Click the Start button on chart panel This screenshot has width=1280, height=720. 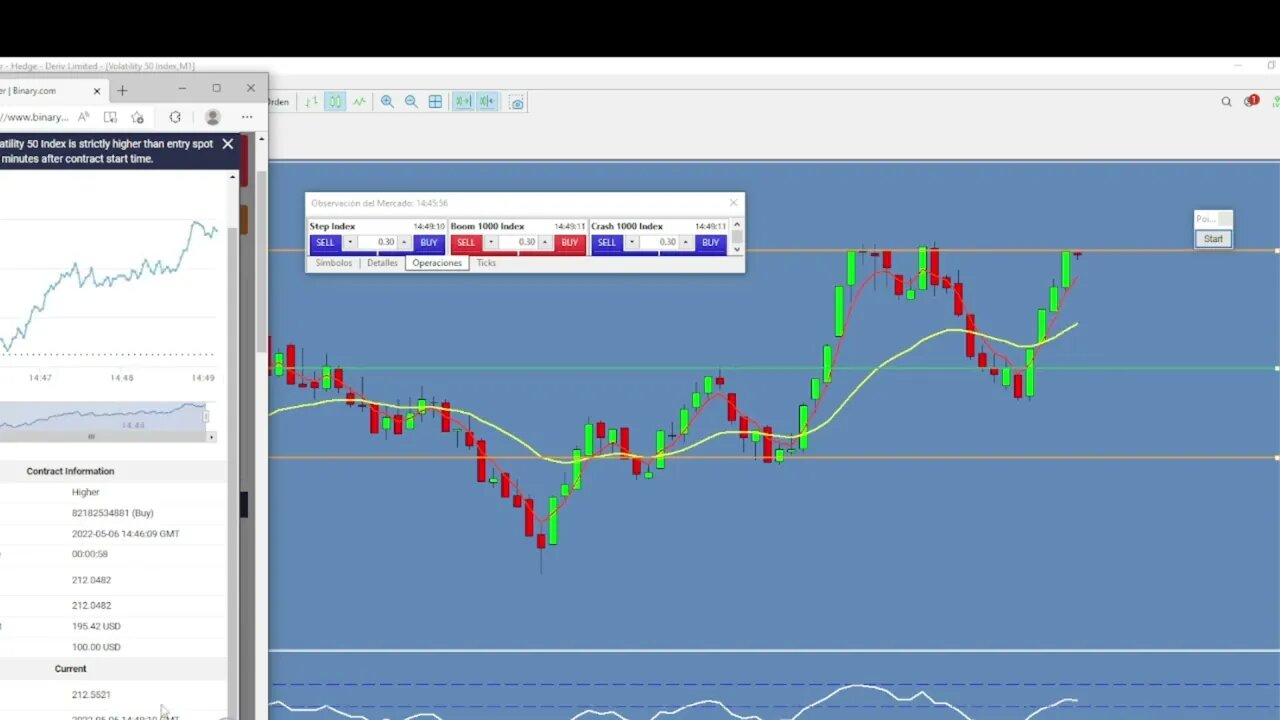(x=1213, y=239)
